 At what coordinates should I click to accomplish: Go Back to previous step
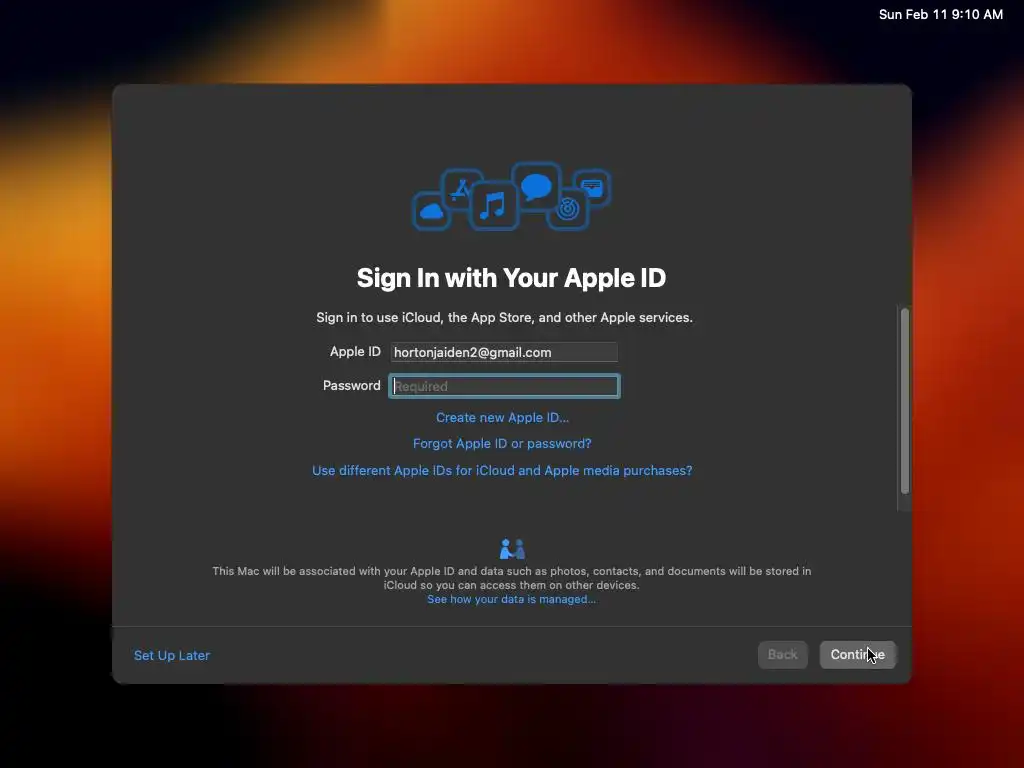(x=782, y=654)
